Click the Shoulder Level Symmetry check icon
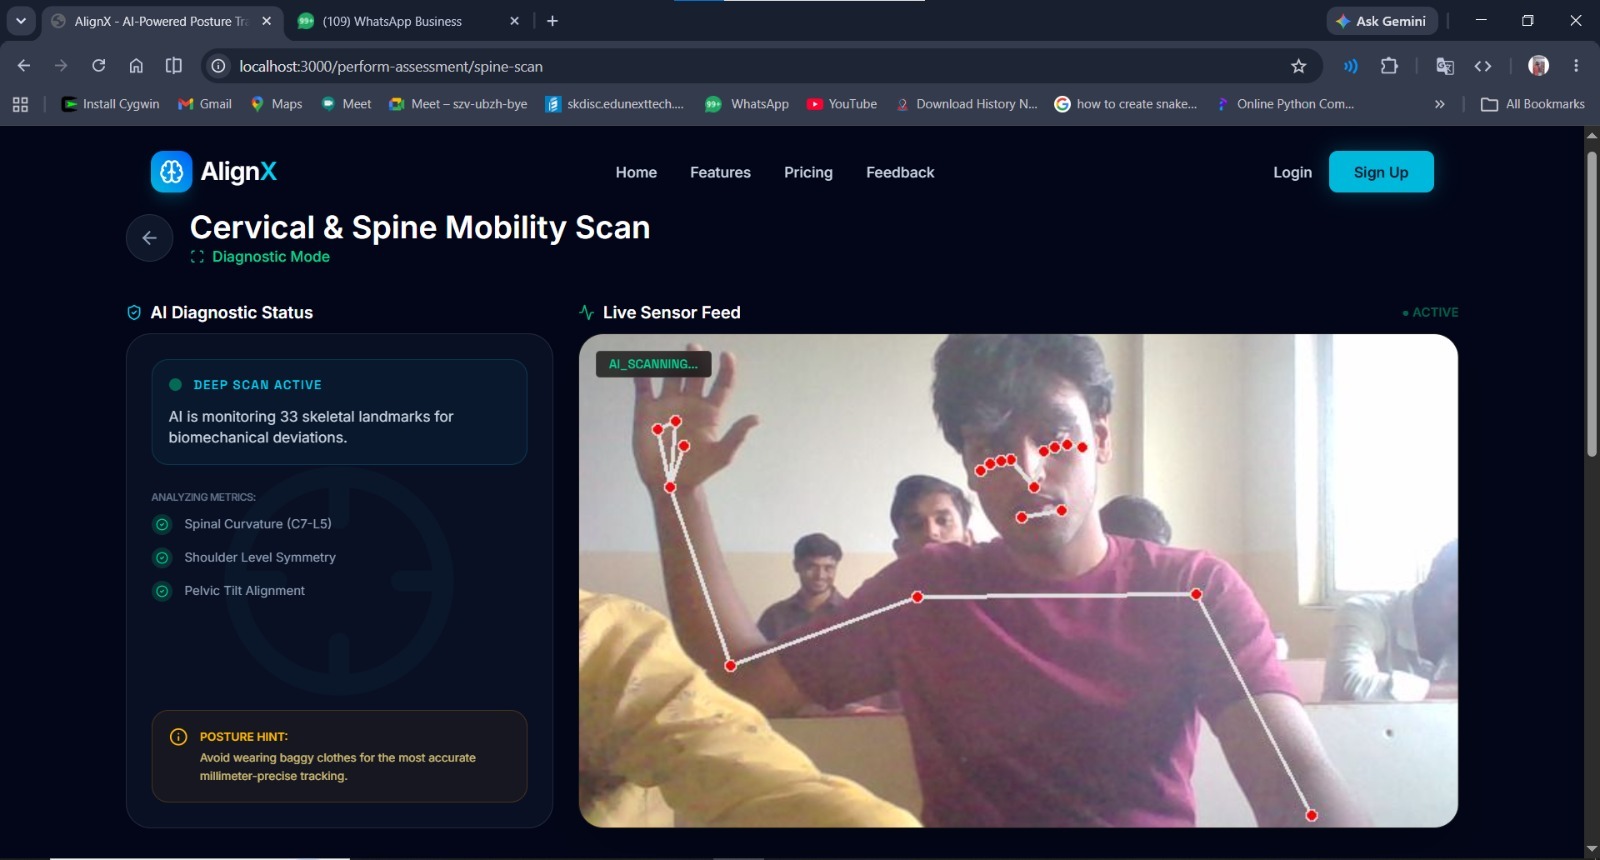Screen dimensions: 1600x860 coord(162,558)
